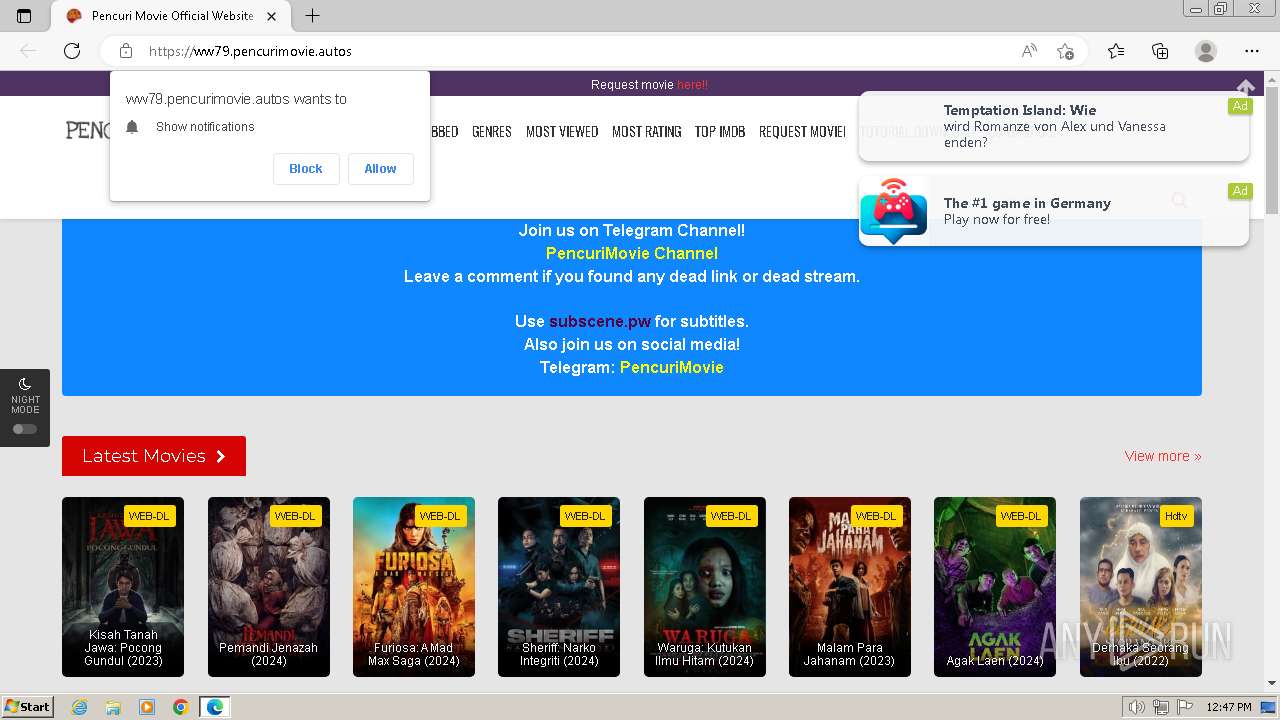
Task: Open Sheriff: Narko Integriti (2024) poster
Action: pos(559,587)
